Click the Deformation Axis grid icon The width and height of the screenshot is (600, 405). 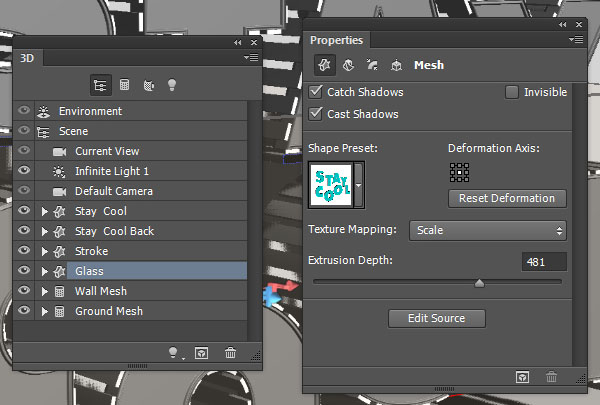(x=459, y=172)
